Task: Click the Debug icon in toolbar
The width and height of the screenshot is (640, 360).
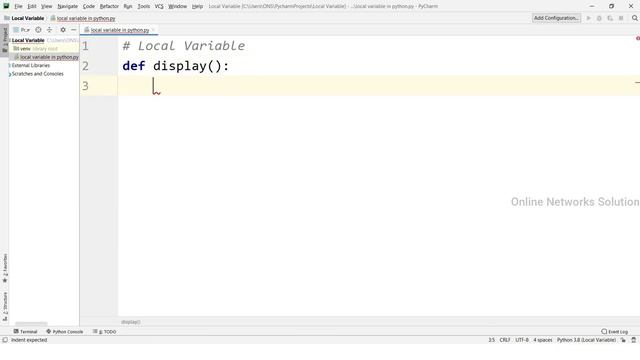Action: point(599,18)
